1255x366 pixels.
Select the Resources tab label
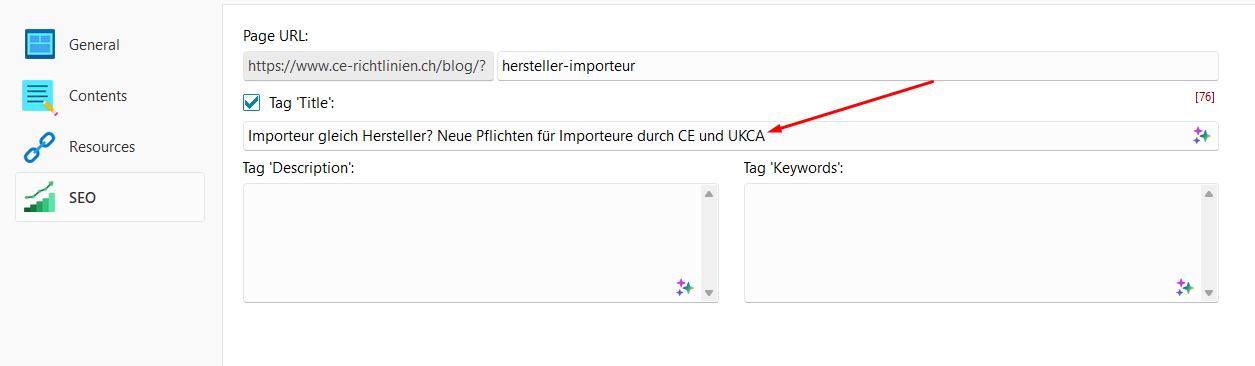pyautogui.click(x=102, y=147)
